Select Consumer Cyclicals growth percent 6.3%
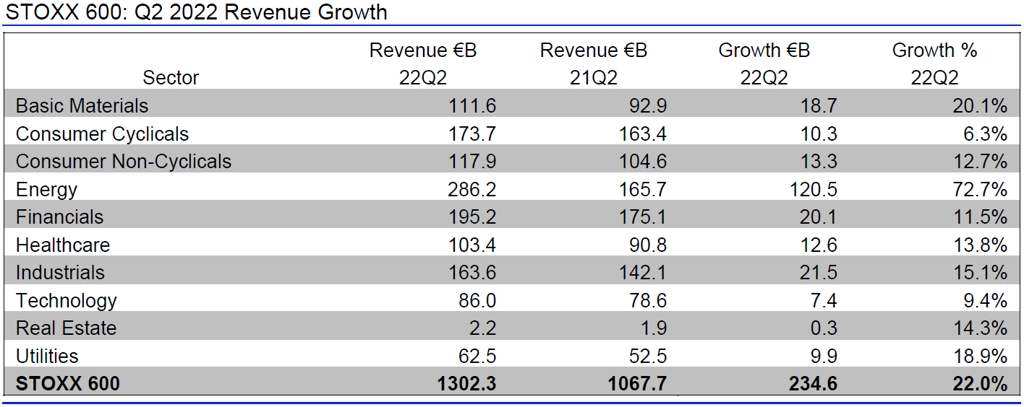The width and height of the screenshot is (1024, 407). [x=985, y=134]
